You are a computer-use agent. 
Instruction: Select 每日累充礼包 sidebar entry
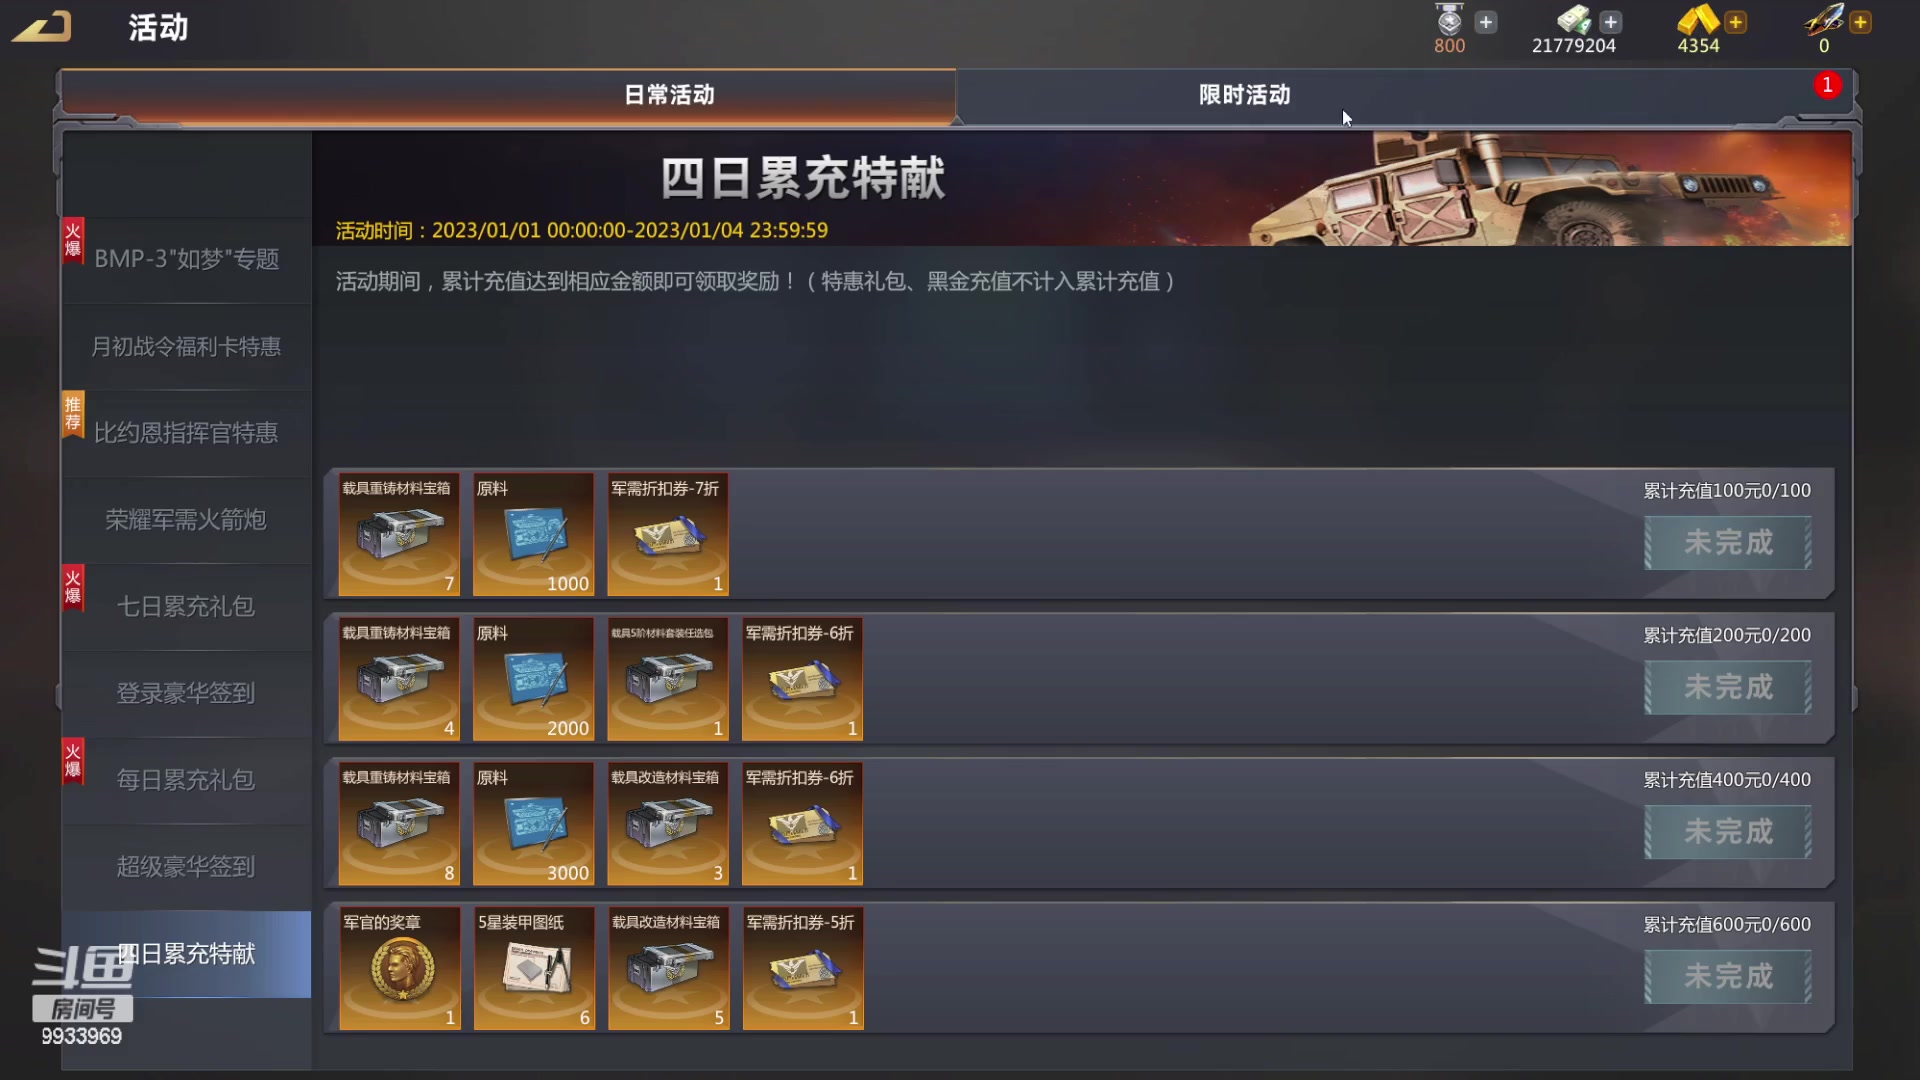coord(186,780)
